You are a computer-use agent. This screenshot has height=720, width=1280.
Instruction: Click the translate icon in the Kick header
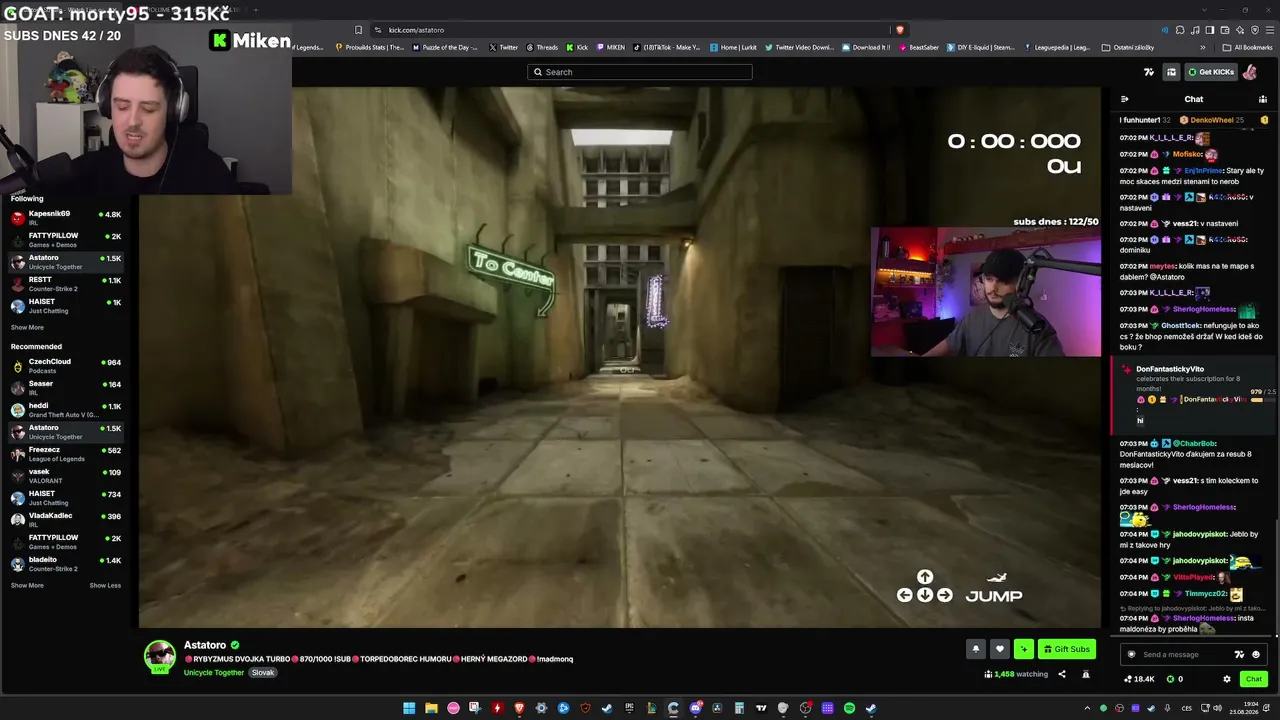point(1149,72)
